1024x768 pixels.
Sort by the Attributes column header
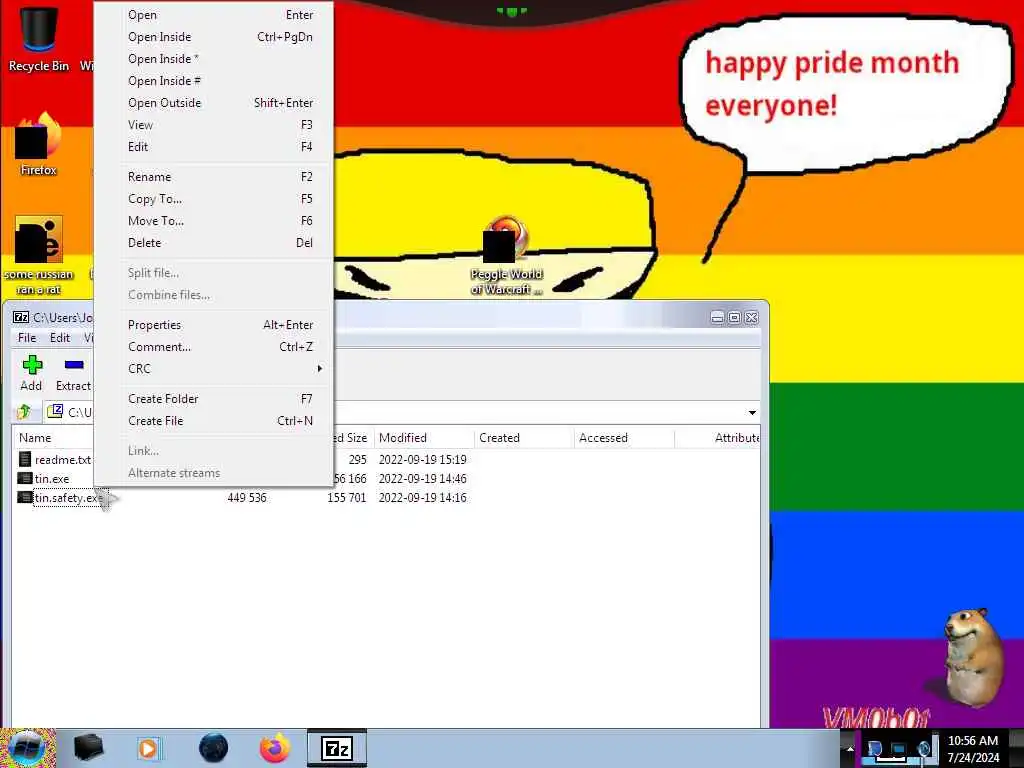717,438
